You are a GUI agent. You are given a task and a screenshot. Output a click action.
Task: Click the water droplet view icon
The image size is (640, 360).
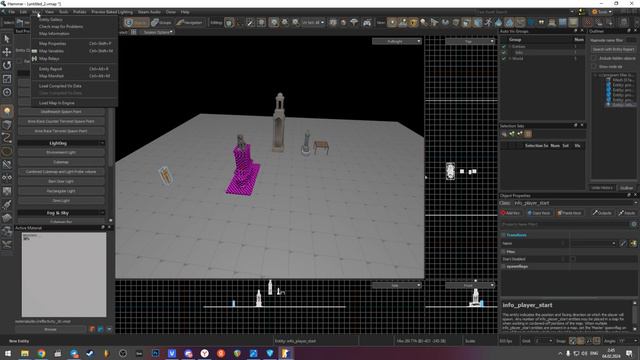click(498, 23)
